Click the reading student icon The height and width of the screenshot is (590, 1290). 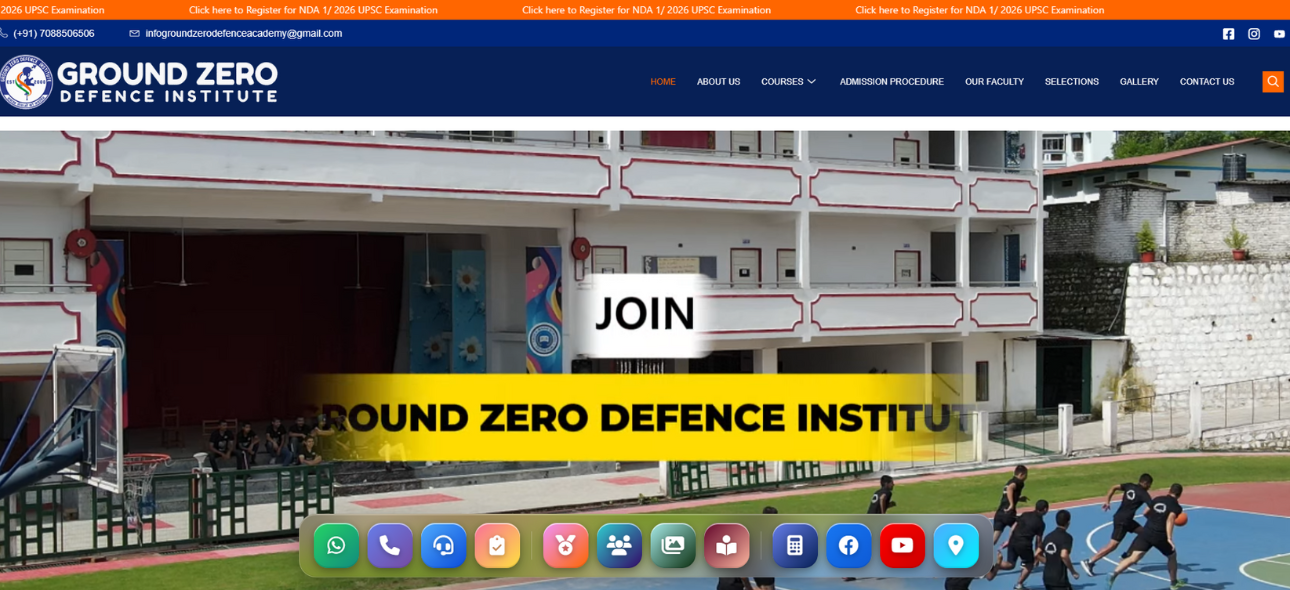(726, 546)
